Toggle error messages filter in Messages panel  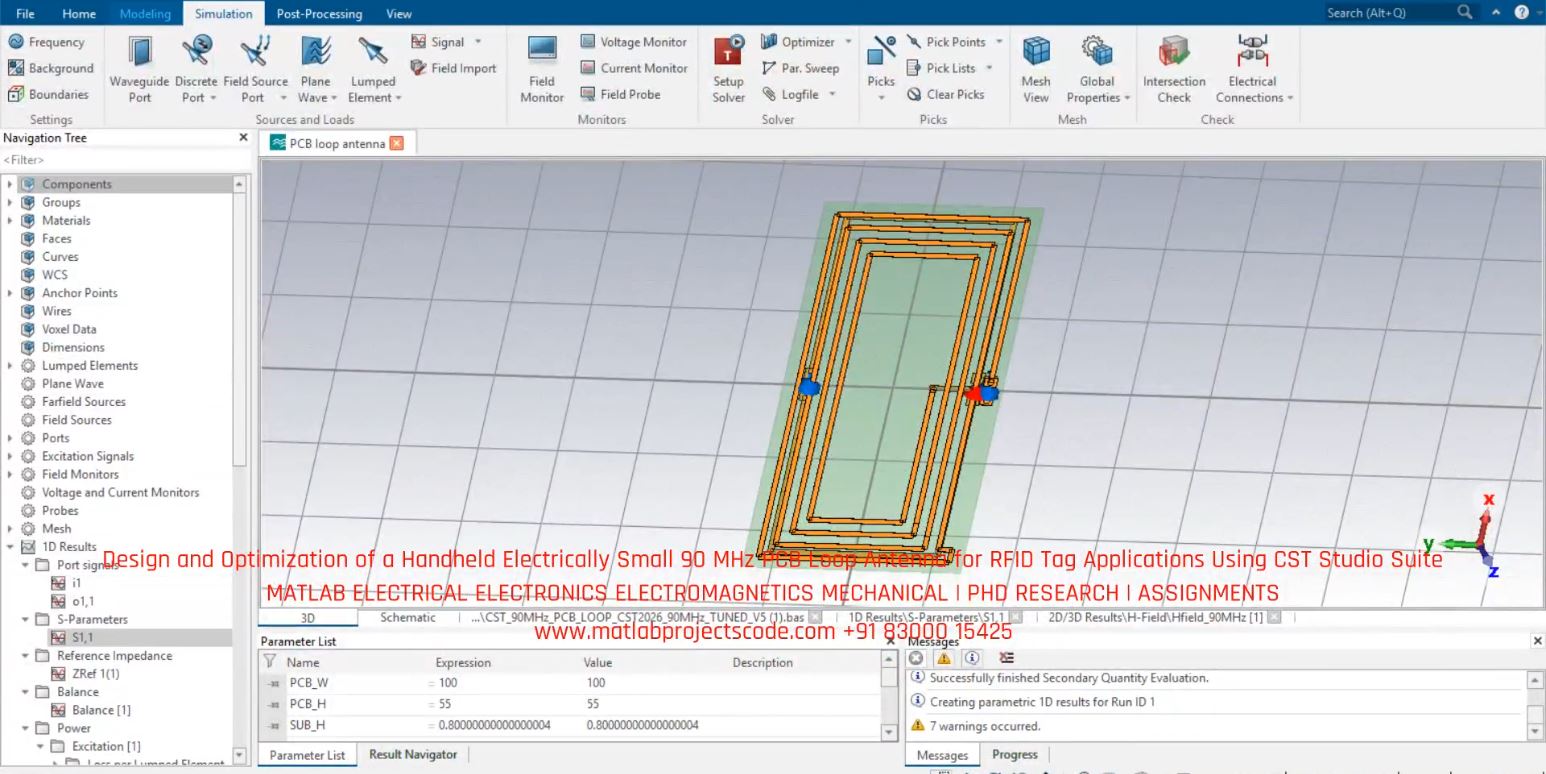pos(915,658)
